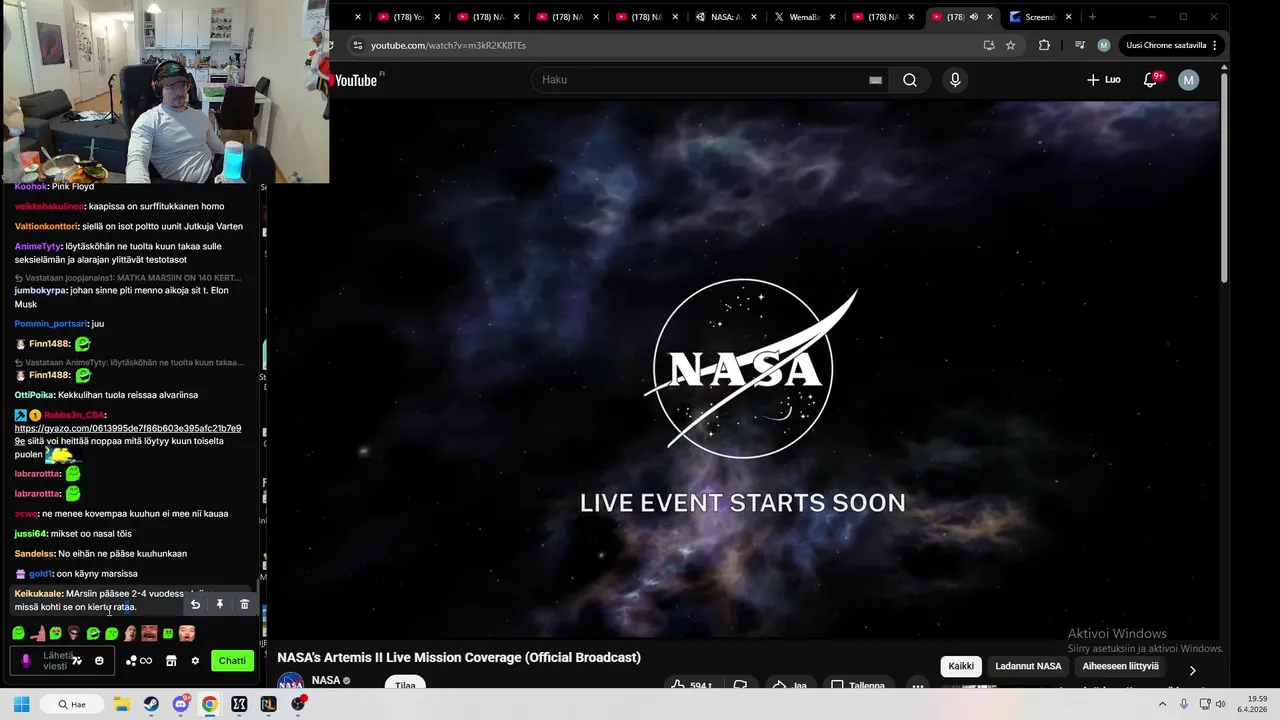Click the Windows taskbar Hae search box

[x=73, y=704]
